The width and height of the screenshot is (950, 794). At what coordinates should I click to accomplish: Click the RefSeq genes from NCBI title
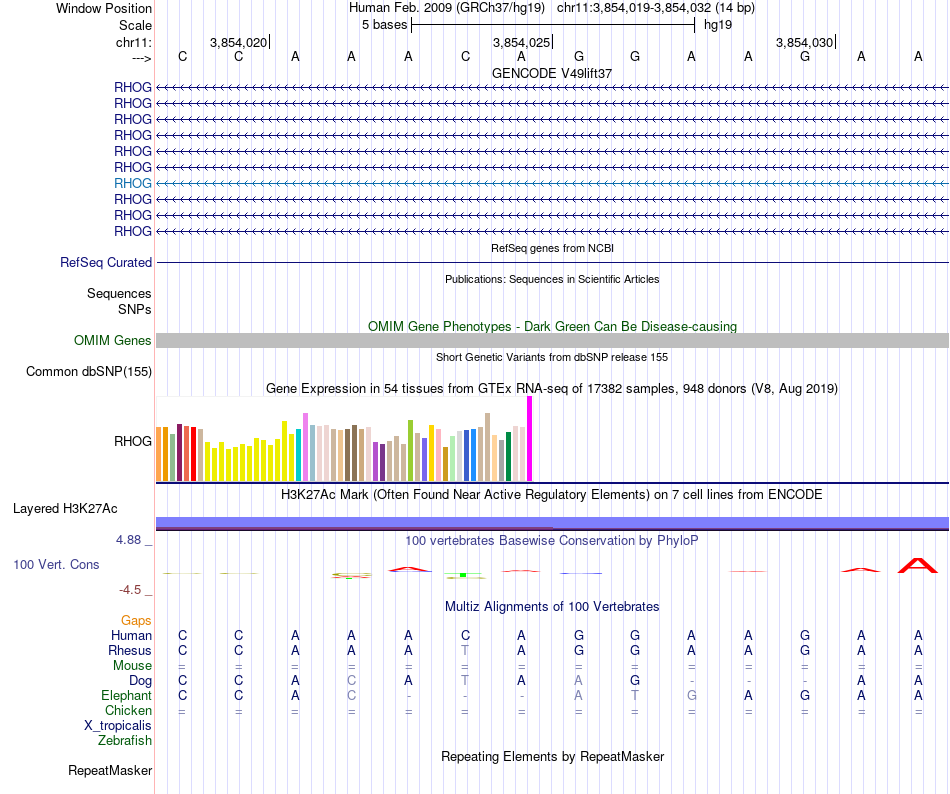coord(553,248)
